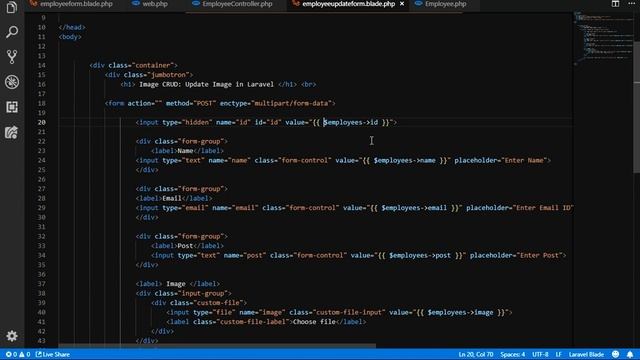Split the editor to the right
The height and width of the screenshot is (360, 640).
(615, 4)
